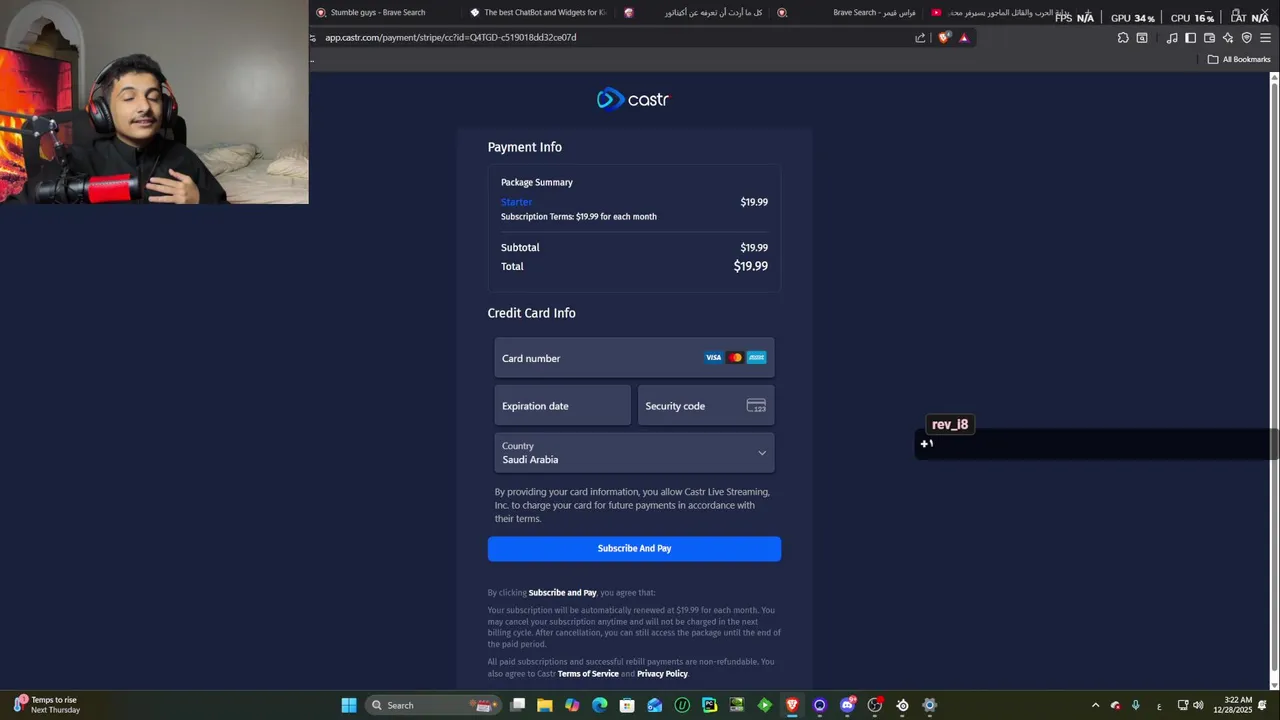Click the 'Package Summary' label

536,183
